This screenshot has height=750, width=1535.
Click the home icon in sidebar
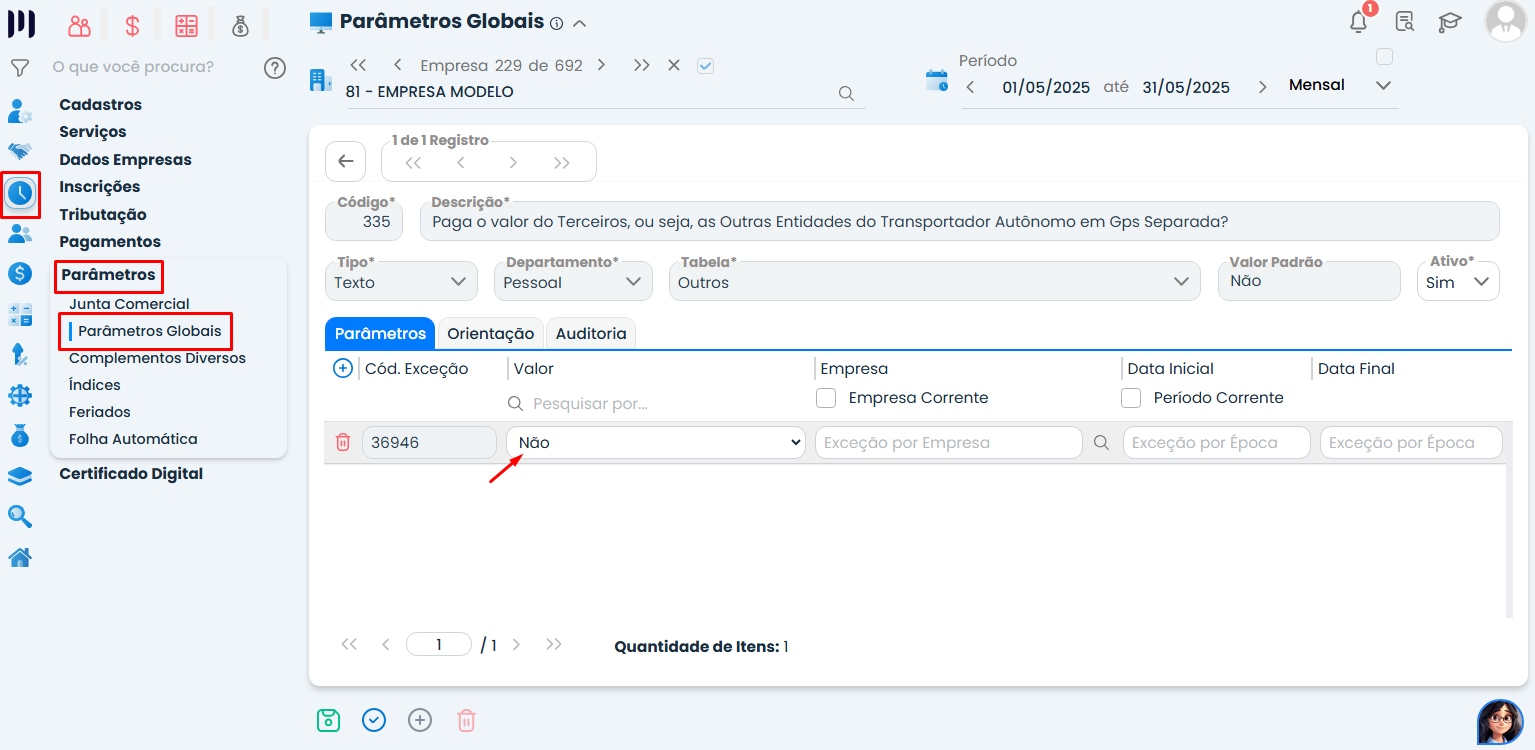point(20,558)
